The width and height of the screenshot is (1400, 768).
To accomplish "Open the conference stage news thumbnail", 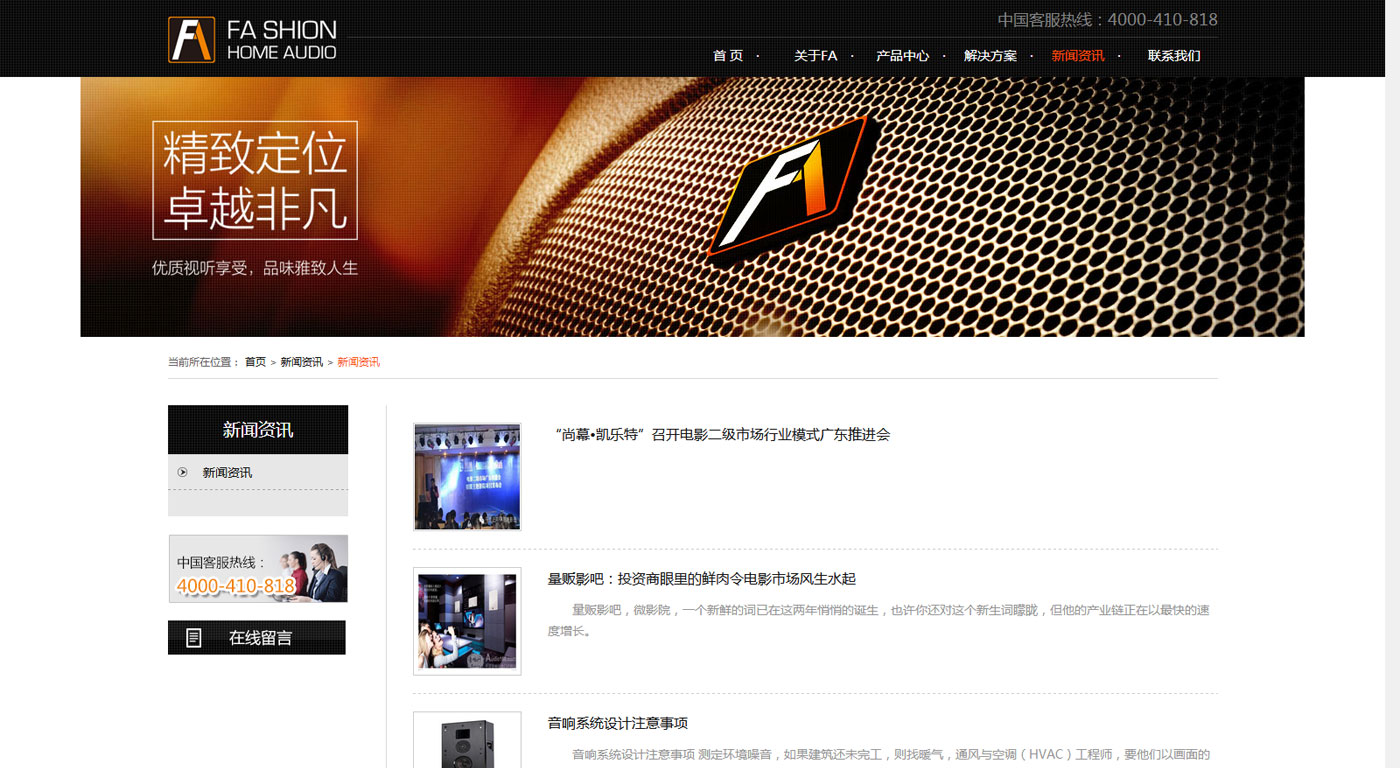I will tap(467, 476).
